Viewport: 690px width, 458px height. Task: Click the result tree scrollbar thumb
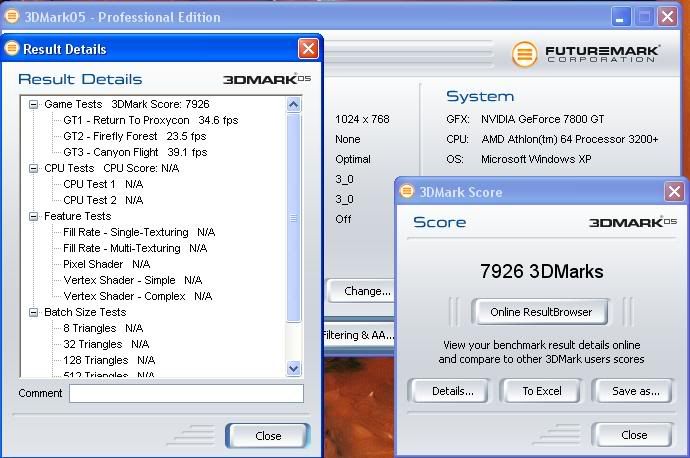294,218
